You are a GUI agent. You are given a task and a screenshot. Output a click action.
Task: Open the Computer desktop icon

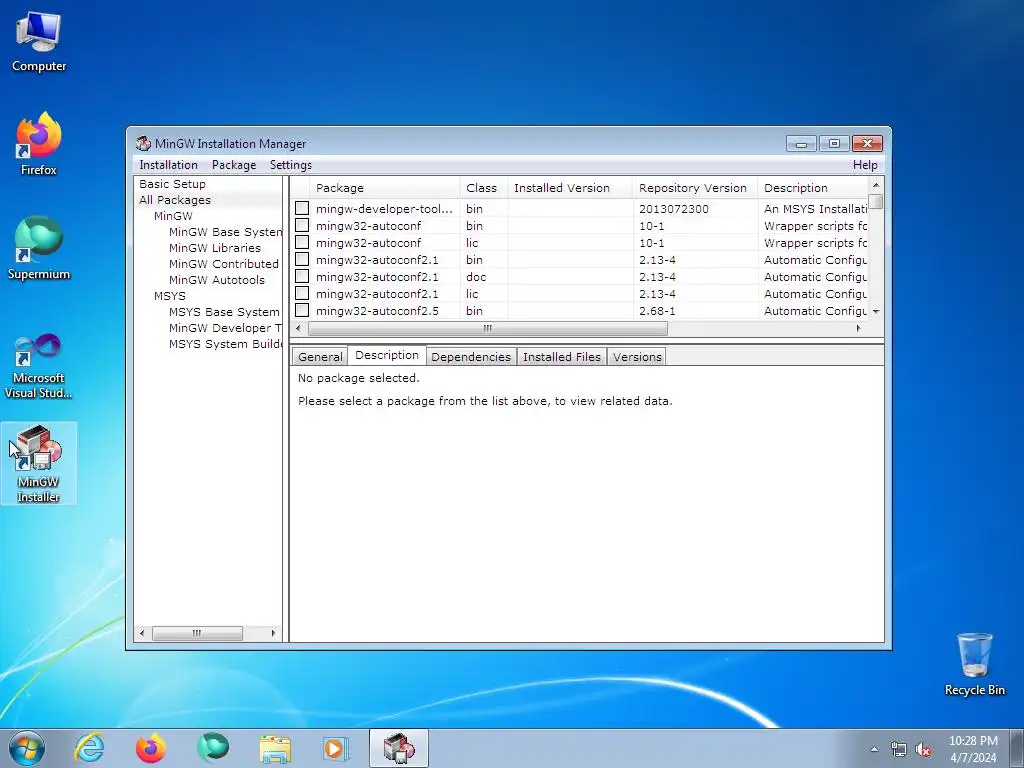click(39, 42)
